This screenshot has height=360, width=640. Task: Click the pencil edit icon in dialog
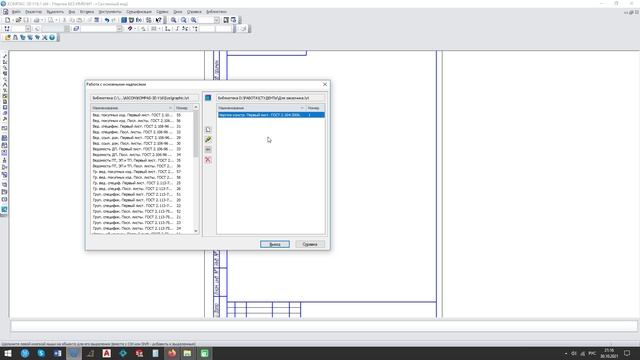[208, 140]
